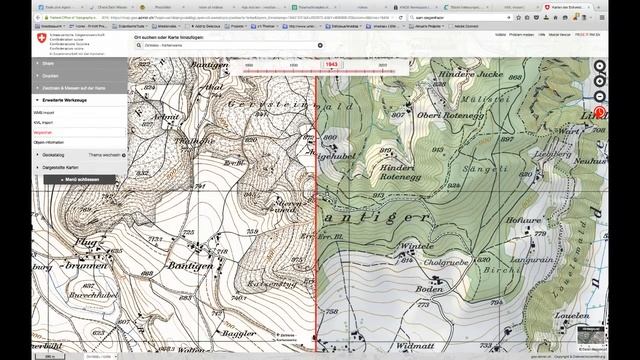The width and height of the screenshot is (640, 360).
Task: Click the 1943 handle on the time slider
Action: (331, 65)
